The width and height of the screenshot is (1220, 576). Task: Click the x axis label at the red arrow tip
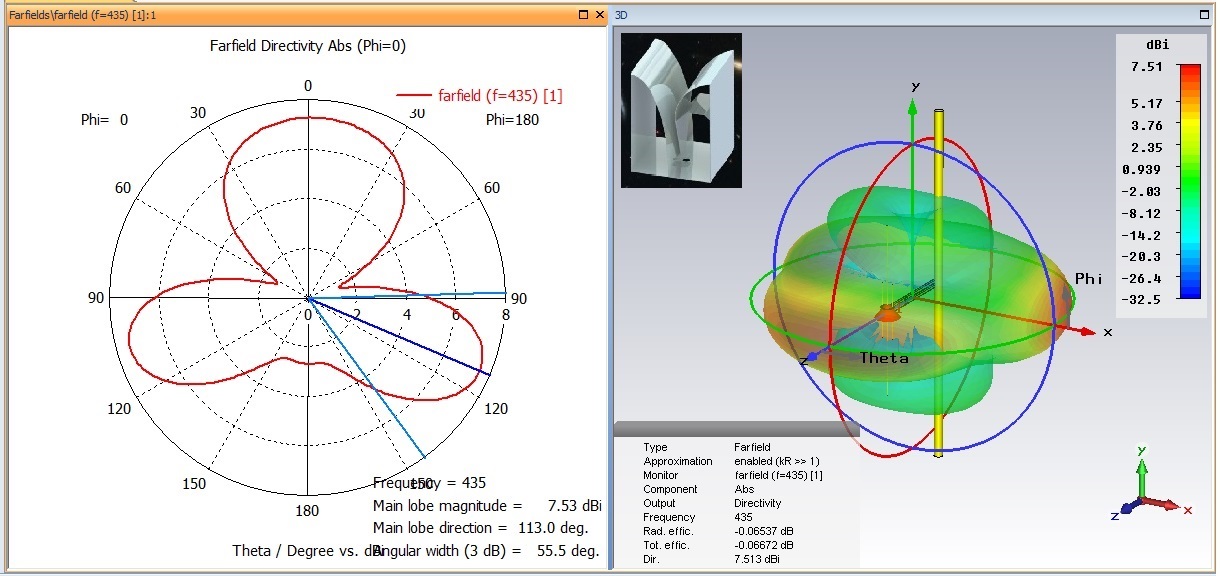coord(1108,332)
